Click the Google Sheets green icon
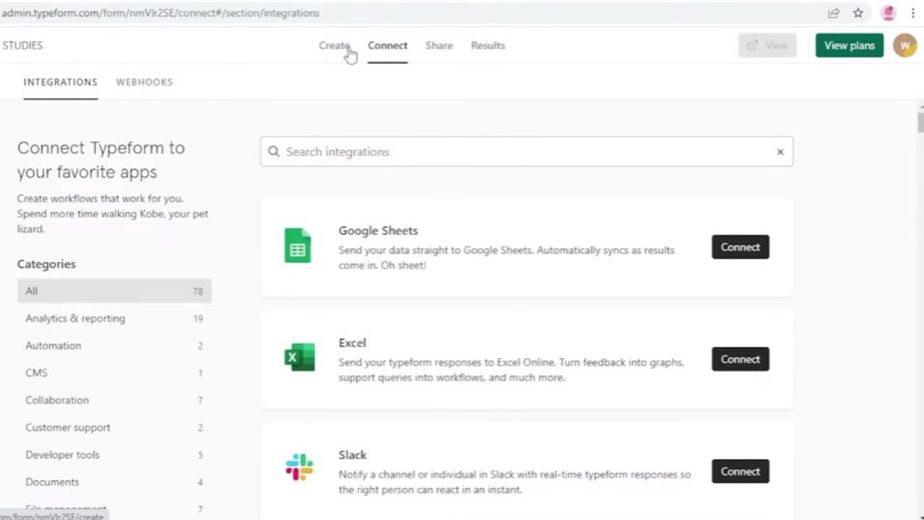 point(298,245)
